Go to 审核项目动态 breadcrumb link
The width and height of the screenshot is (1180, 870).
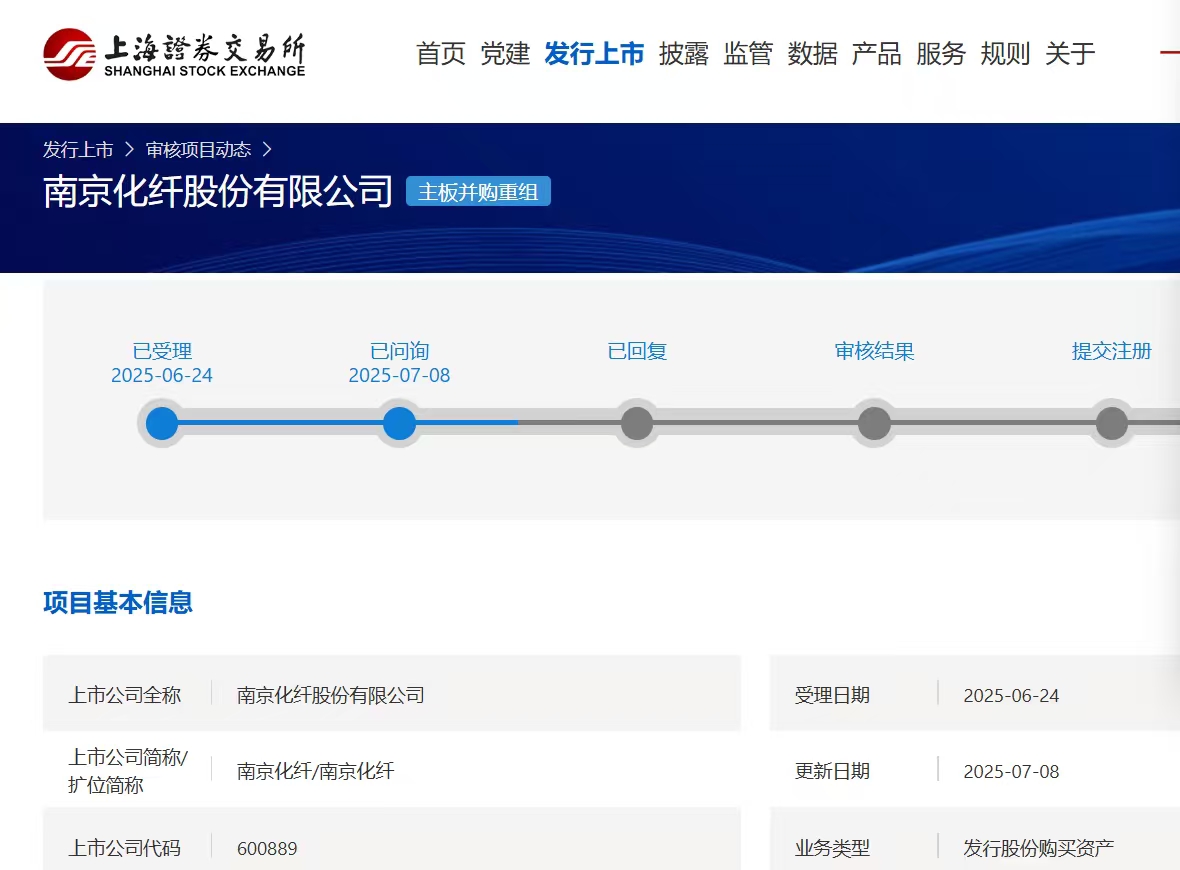(x=198, y=150)
